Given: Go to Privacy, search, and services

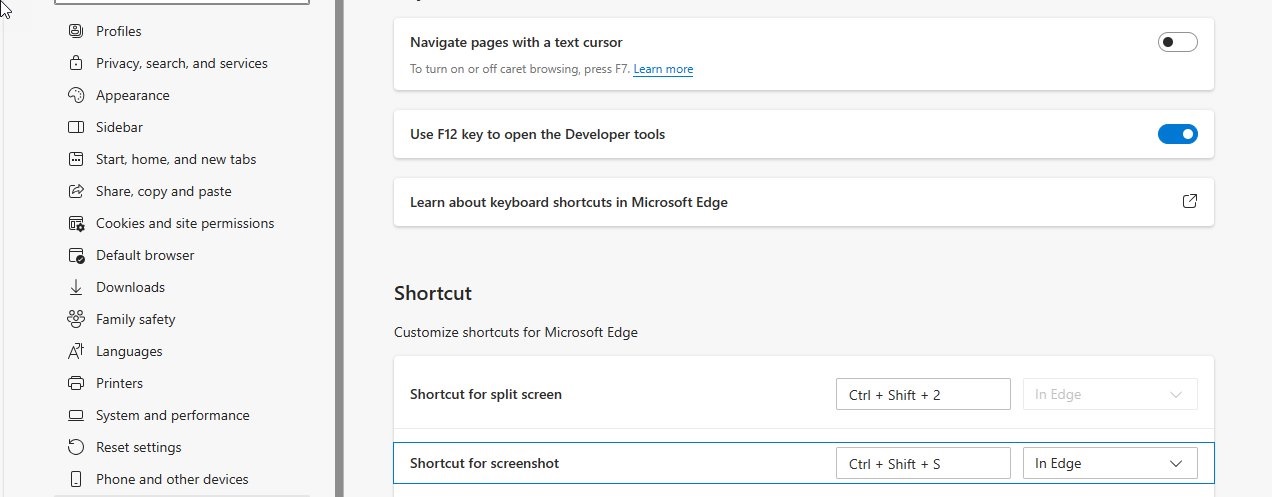Looking at the screenshot, I should [182, 63].
